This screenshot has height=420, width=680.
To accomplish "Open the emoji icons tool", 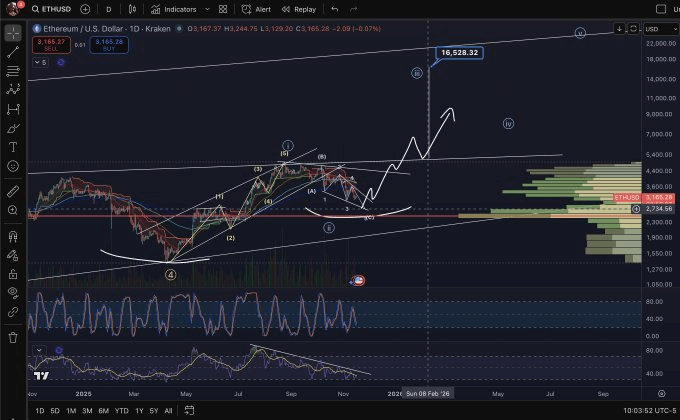I will (x=13, y=165).
